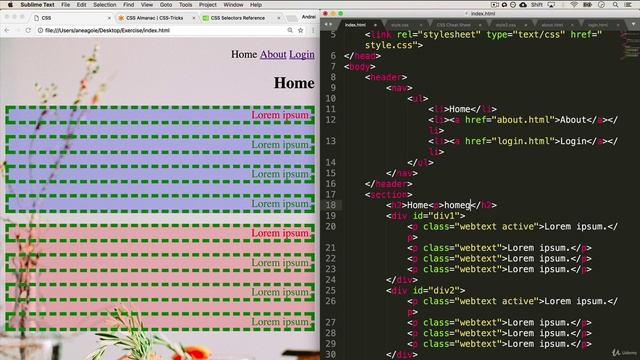The image size is (640, 360).
Task: Close the style.css tab in Sublime
Action: point(421,25)
